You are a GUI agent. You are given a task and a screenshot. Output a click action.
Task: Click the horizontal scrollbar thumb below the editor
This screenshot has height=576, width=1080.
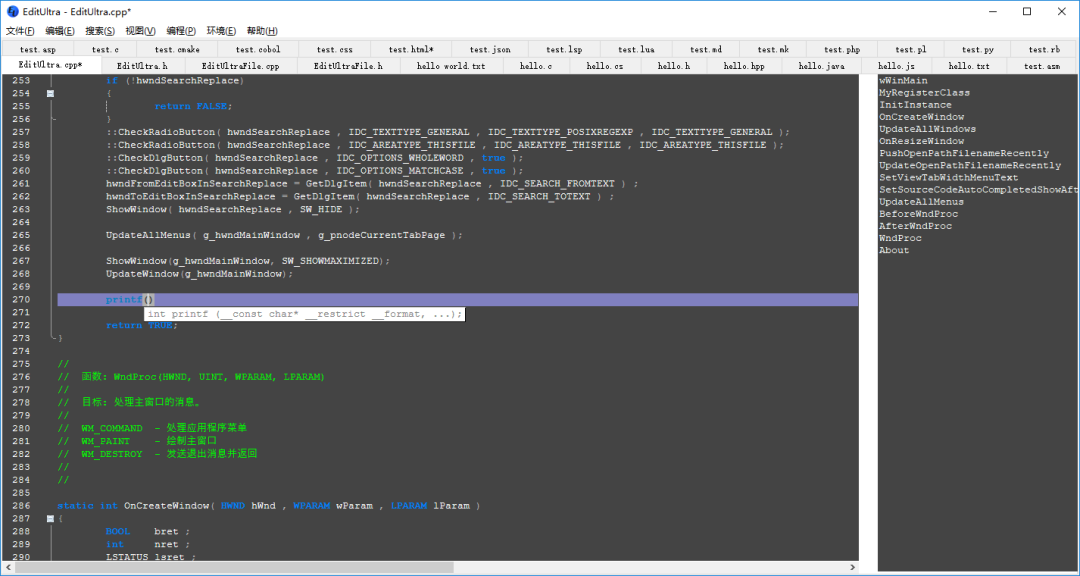[x=234, y=568]
